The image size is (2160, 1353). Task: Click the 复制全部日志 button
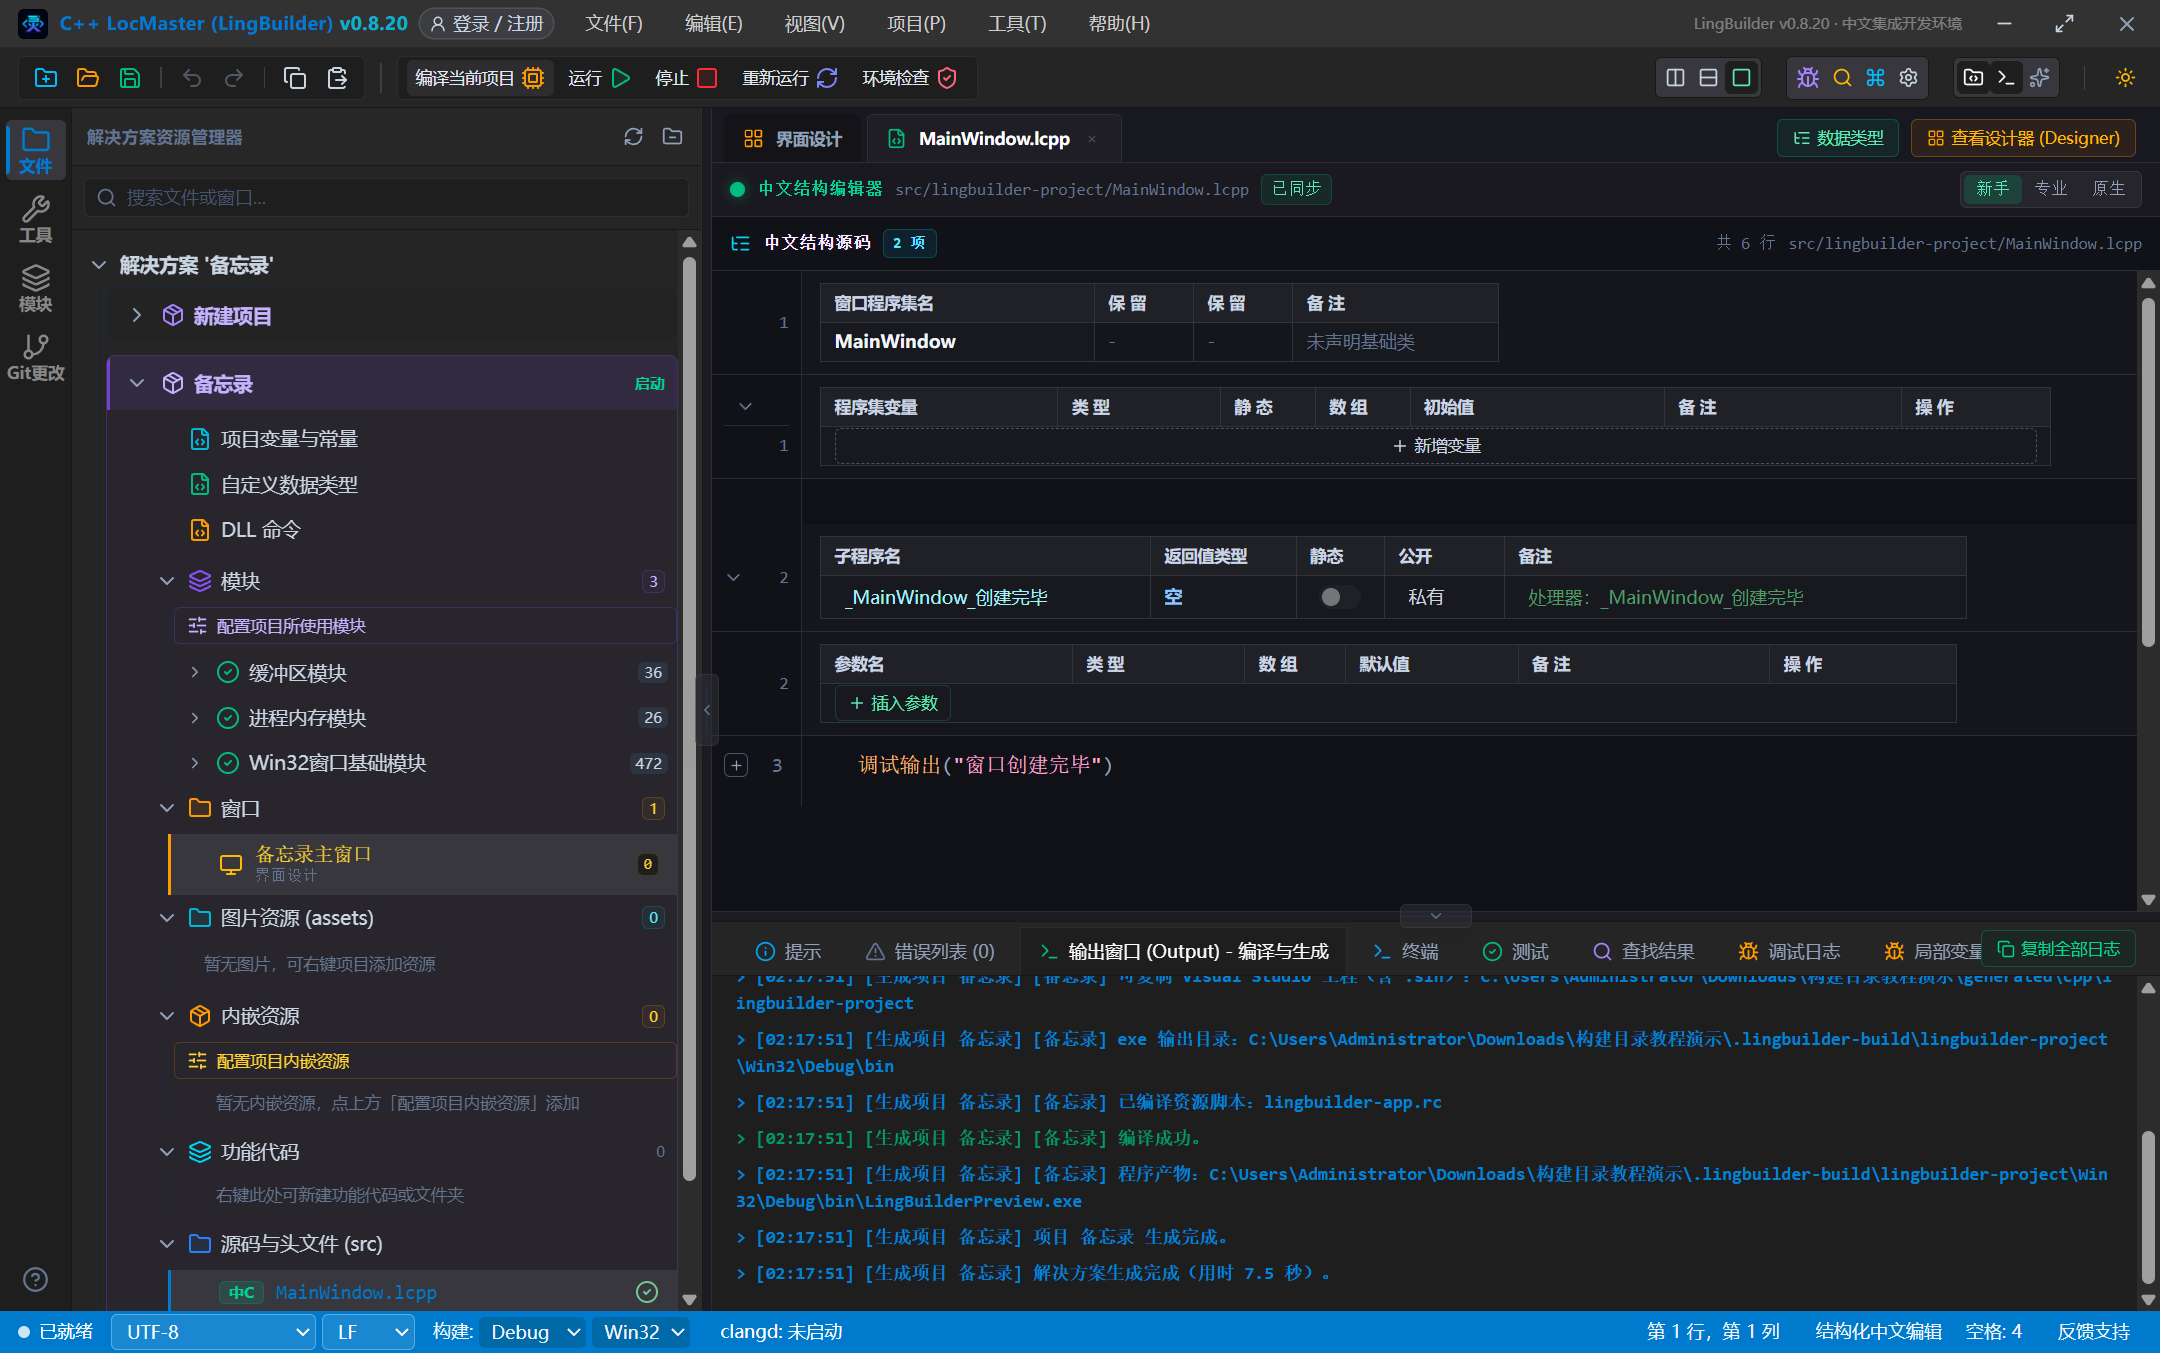coord(2058,949)
